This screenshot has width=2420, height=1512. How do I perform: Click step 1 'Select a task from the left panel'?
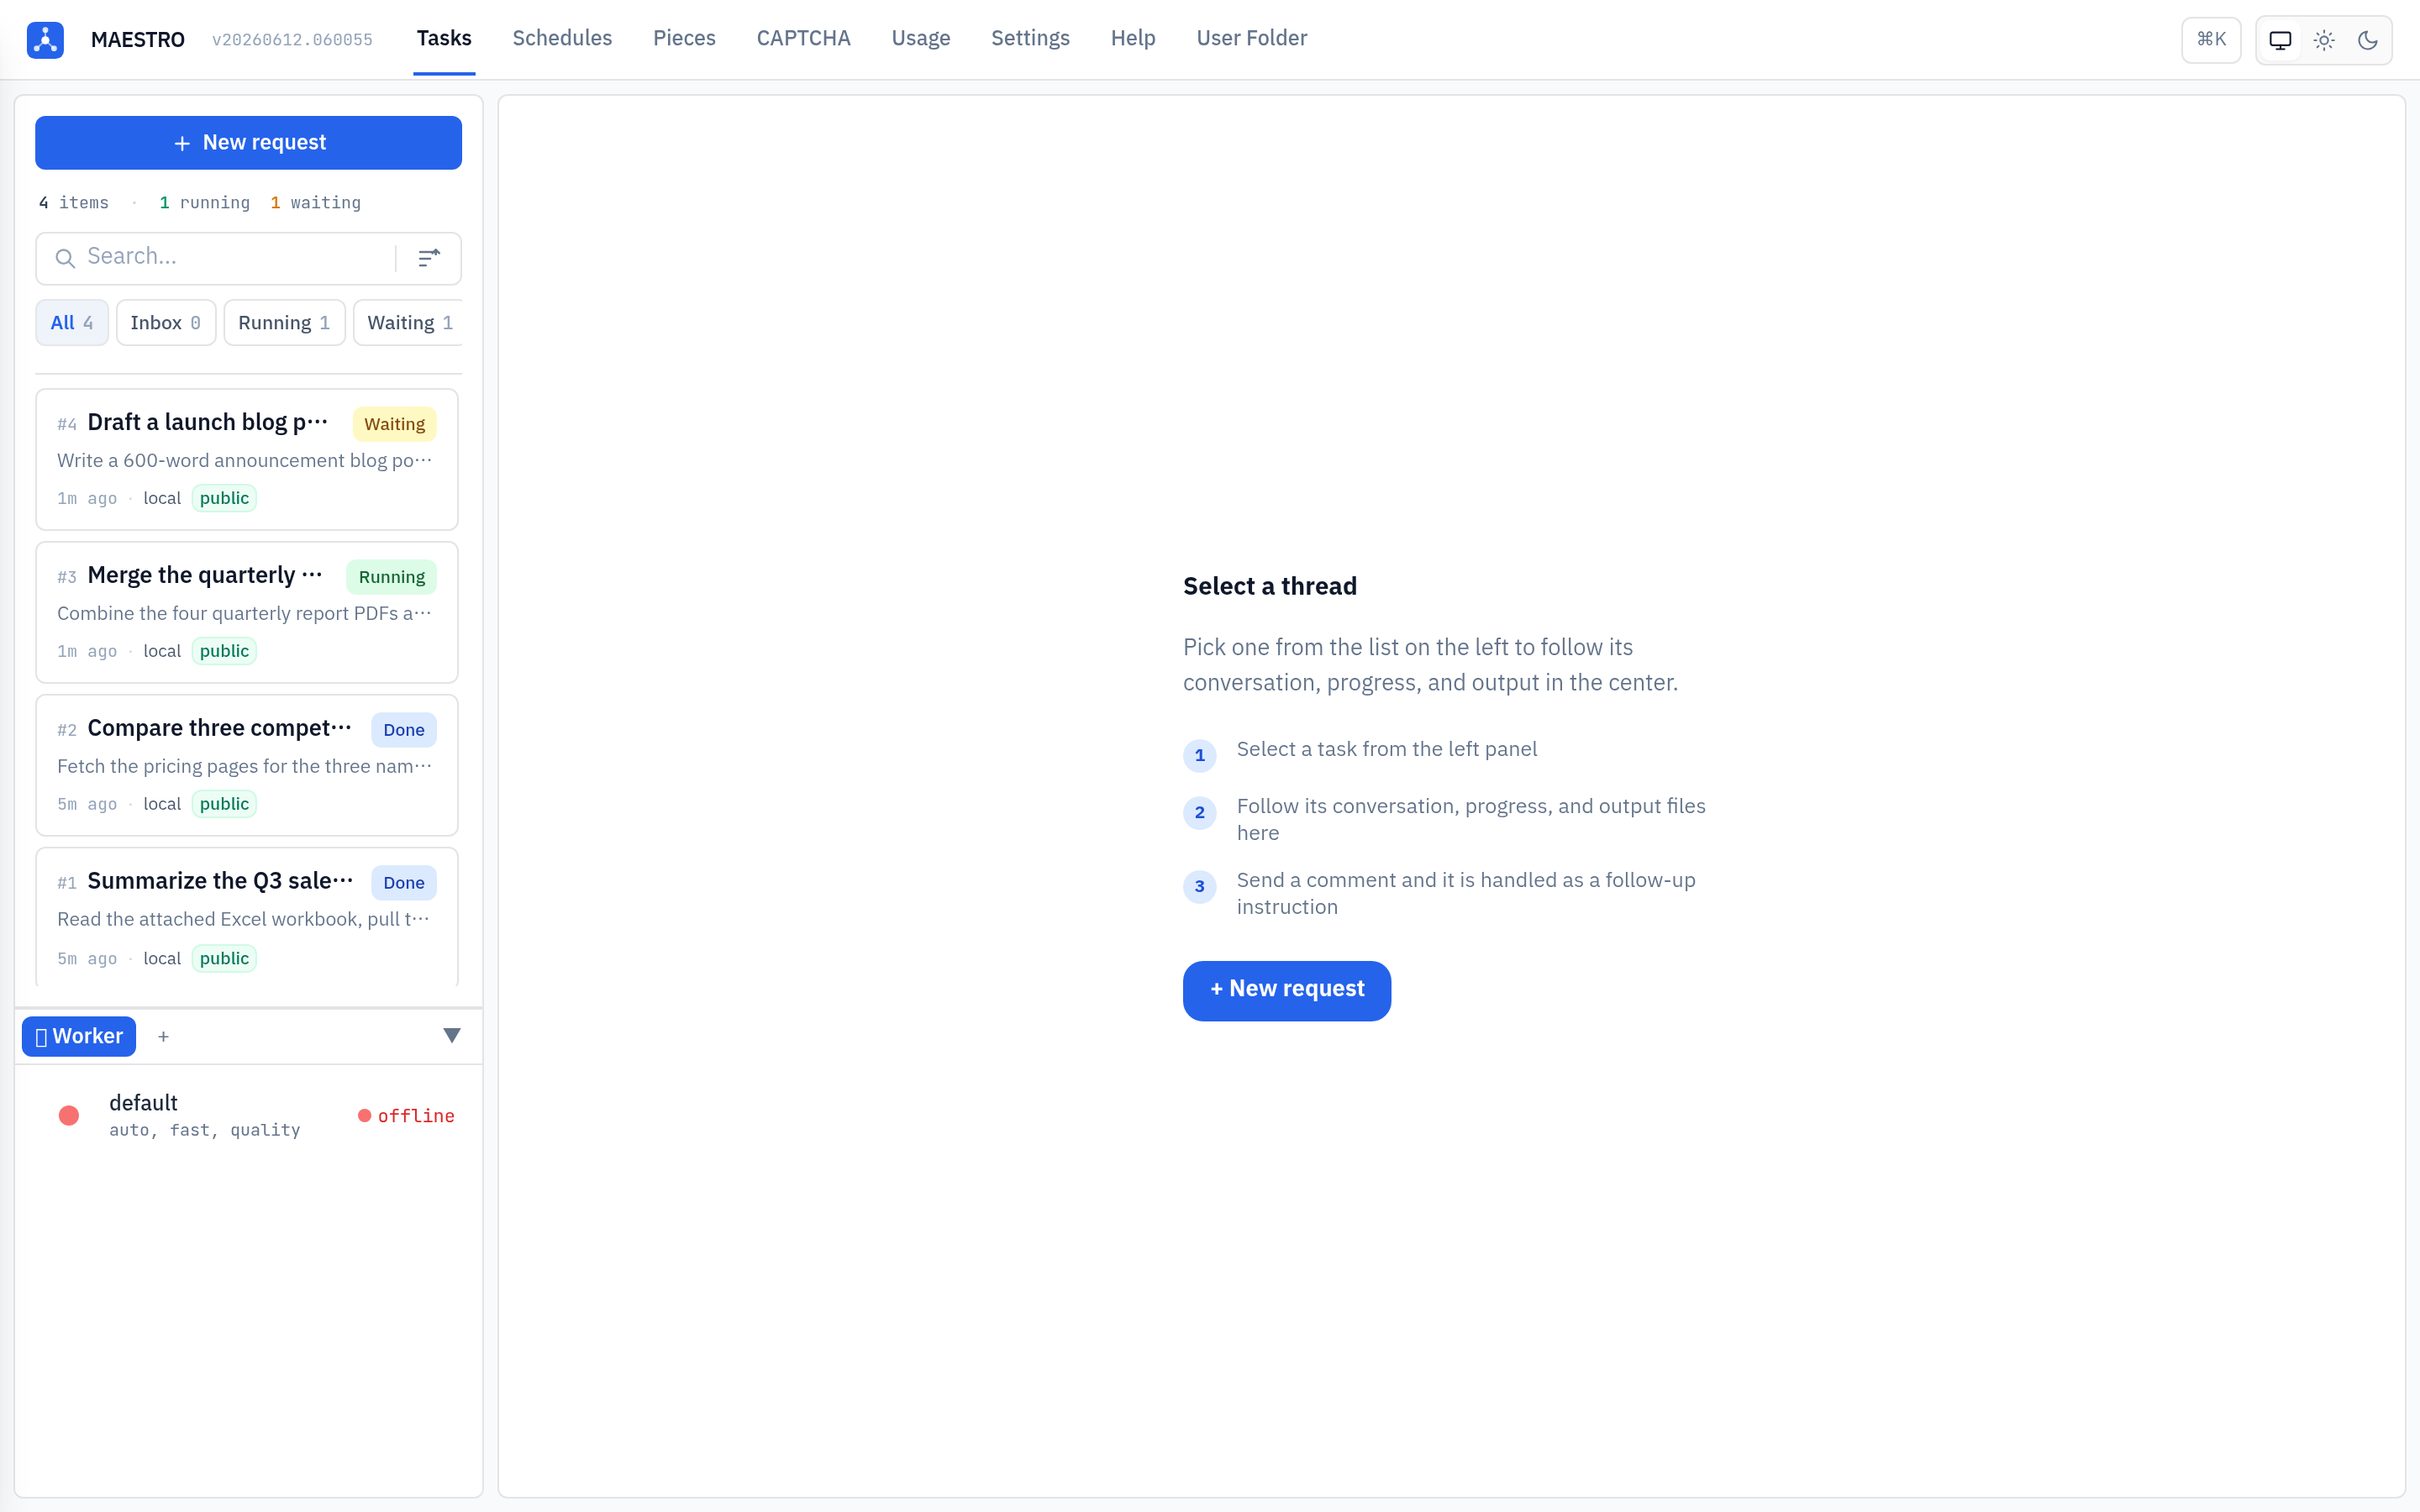tap(1387, 749)
